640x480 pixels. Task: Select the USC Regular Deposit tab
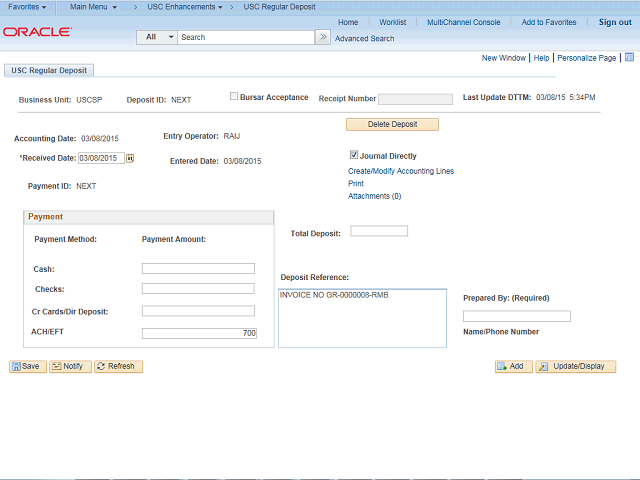tap(49, 70)
